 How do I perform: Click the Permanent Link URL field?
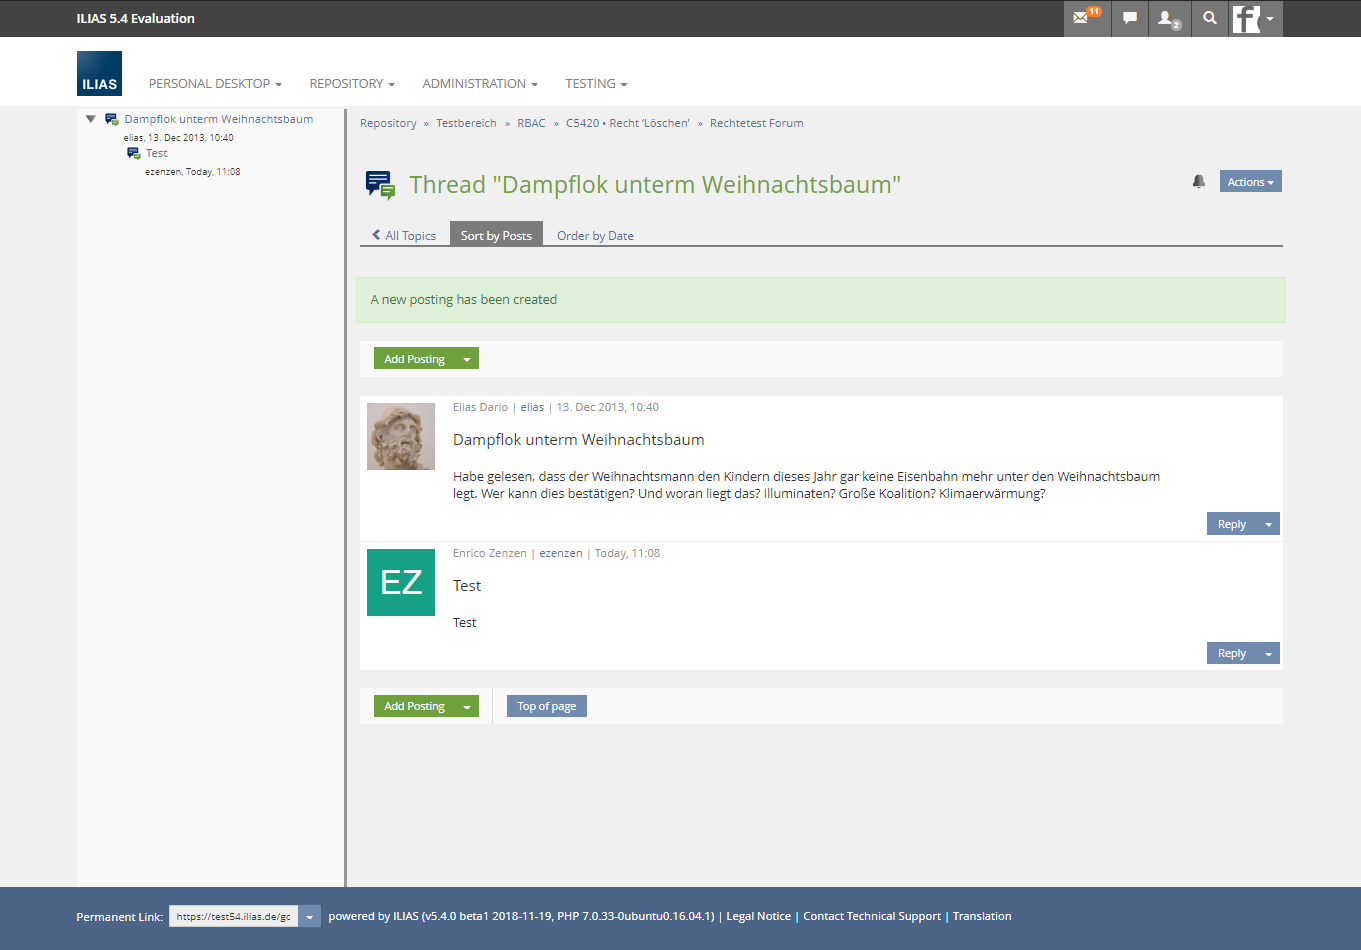point(233,917)
